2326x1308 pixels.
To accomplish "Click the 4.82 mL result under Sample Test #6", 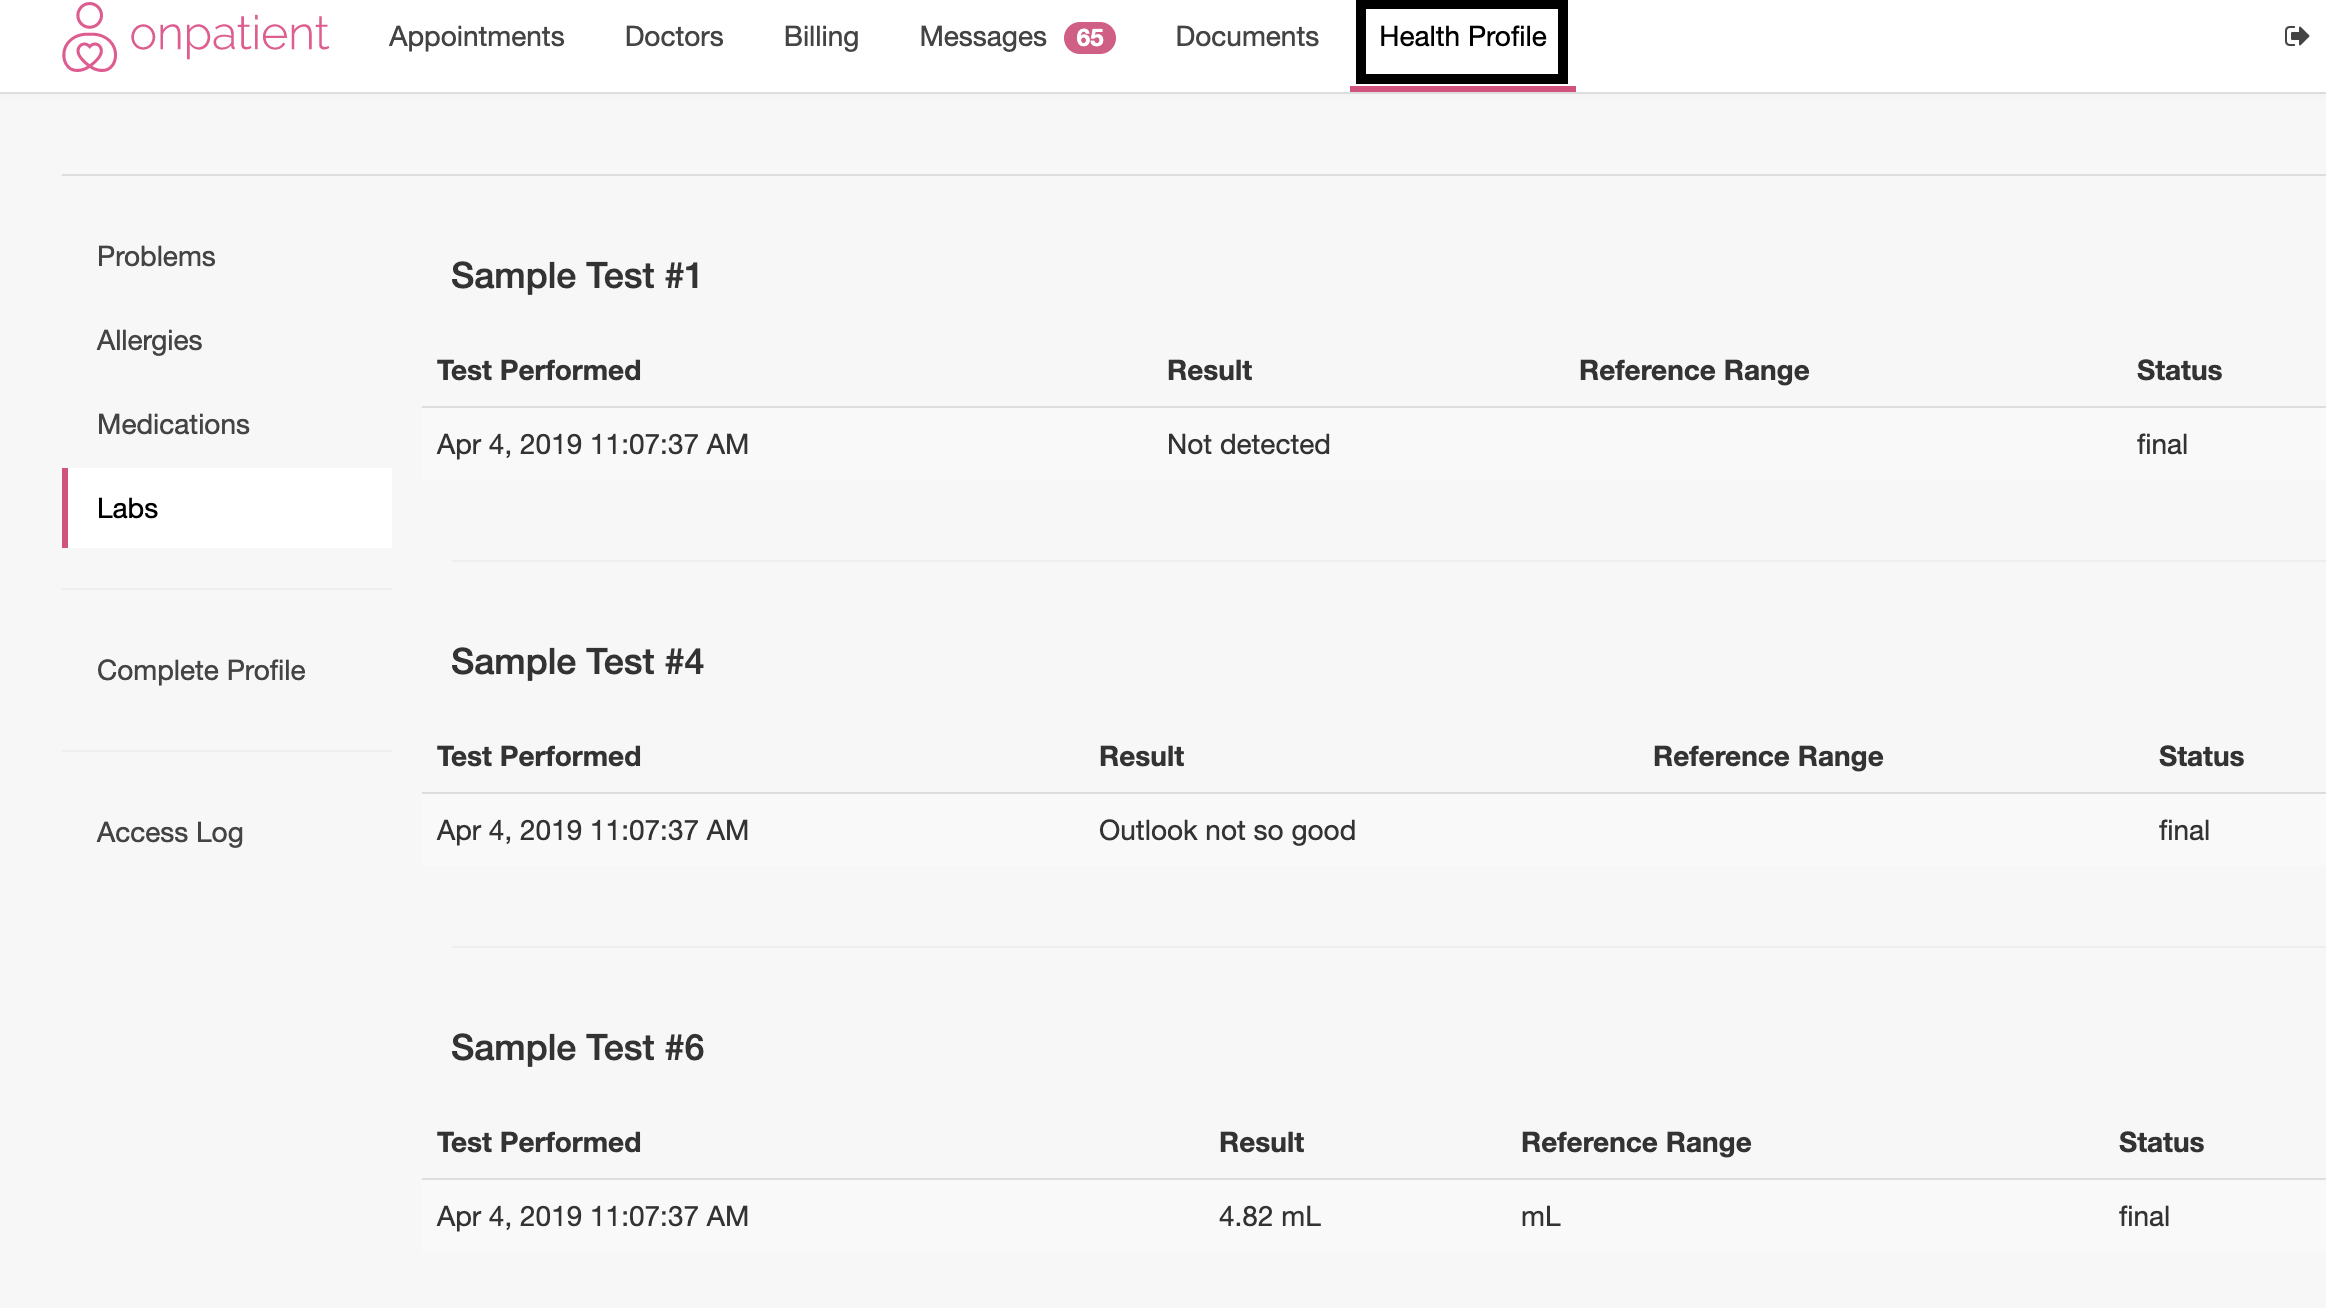I will point(1268,1216).
